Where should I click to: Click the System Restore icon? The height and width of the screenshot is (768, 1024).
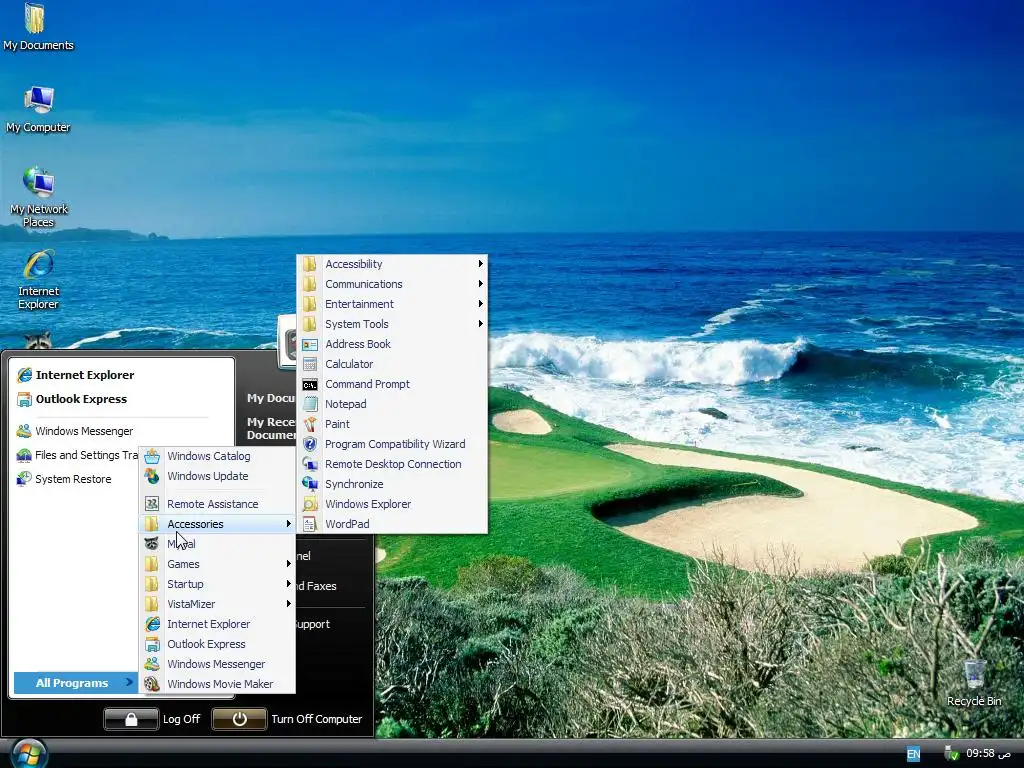24,479
